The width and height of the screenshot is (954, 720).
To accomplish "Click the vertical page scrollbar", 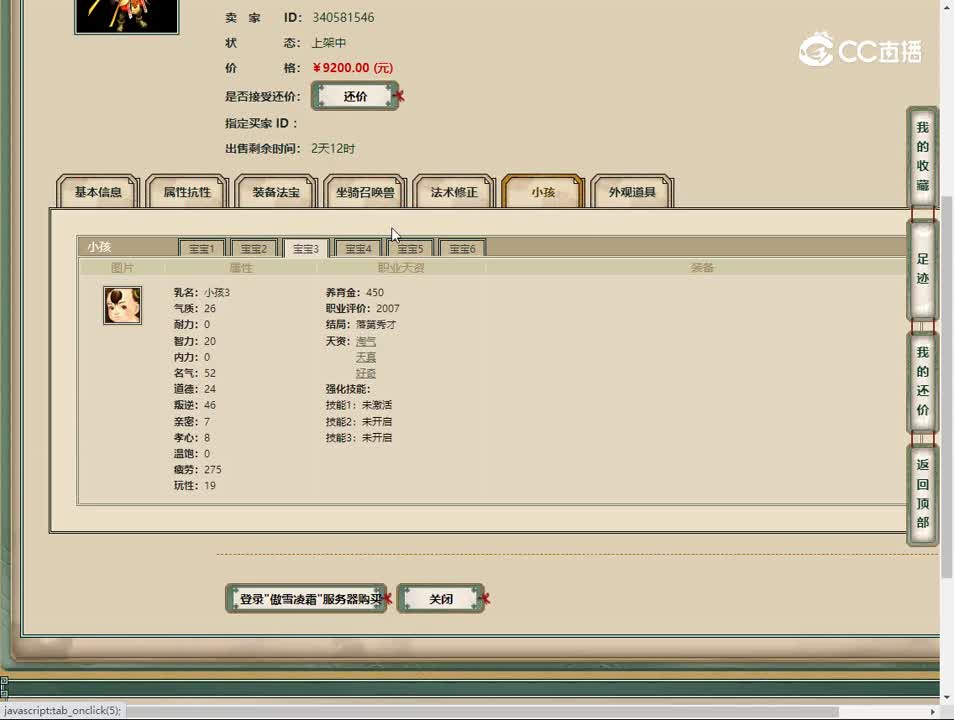I will (x=946, y=386).
